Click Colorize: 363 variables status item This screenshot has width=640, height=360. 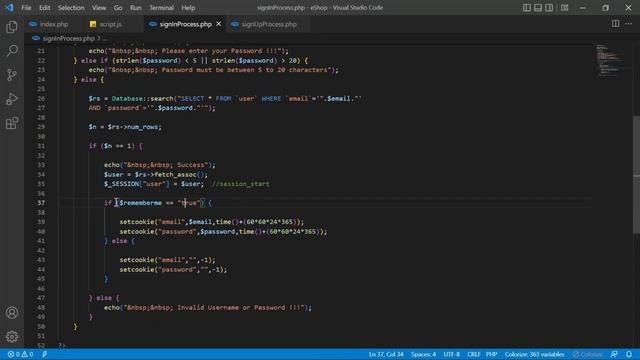pyautogui.click(x=534, y=354)
